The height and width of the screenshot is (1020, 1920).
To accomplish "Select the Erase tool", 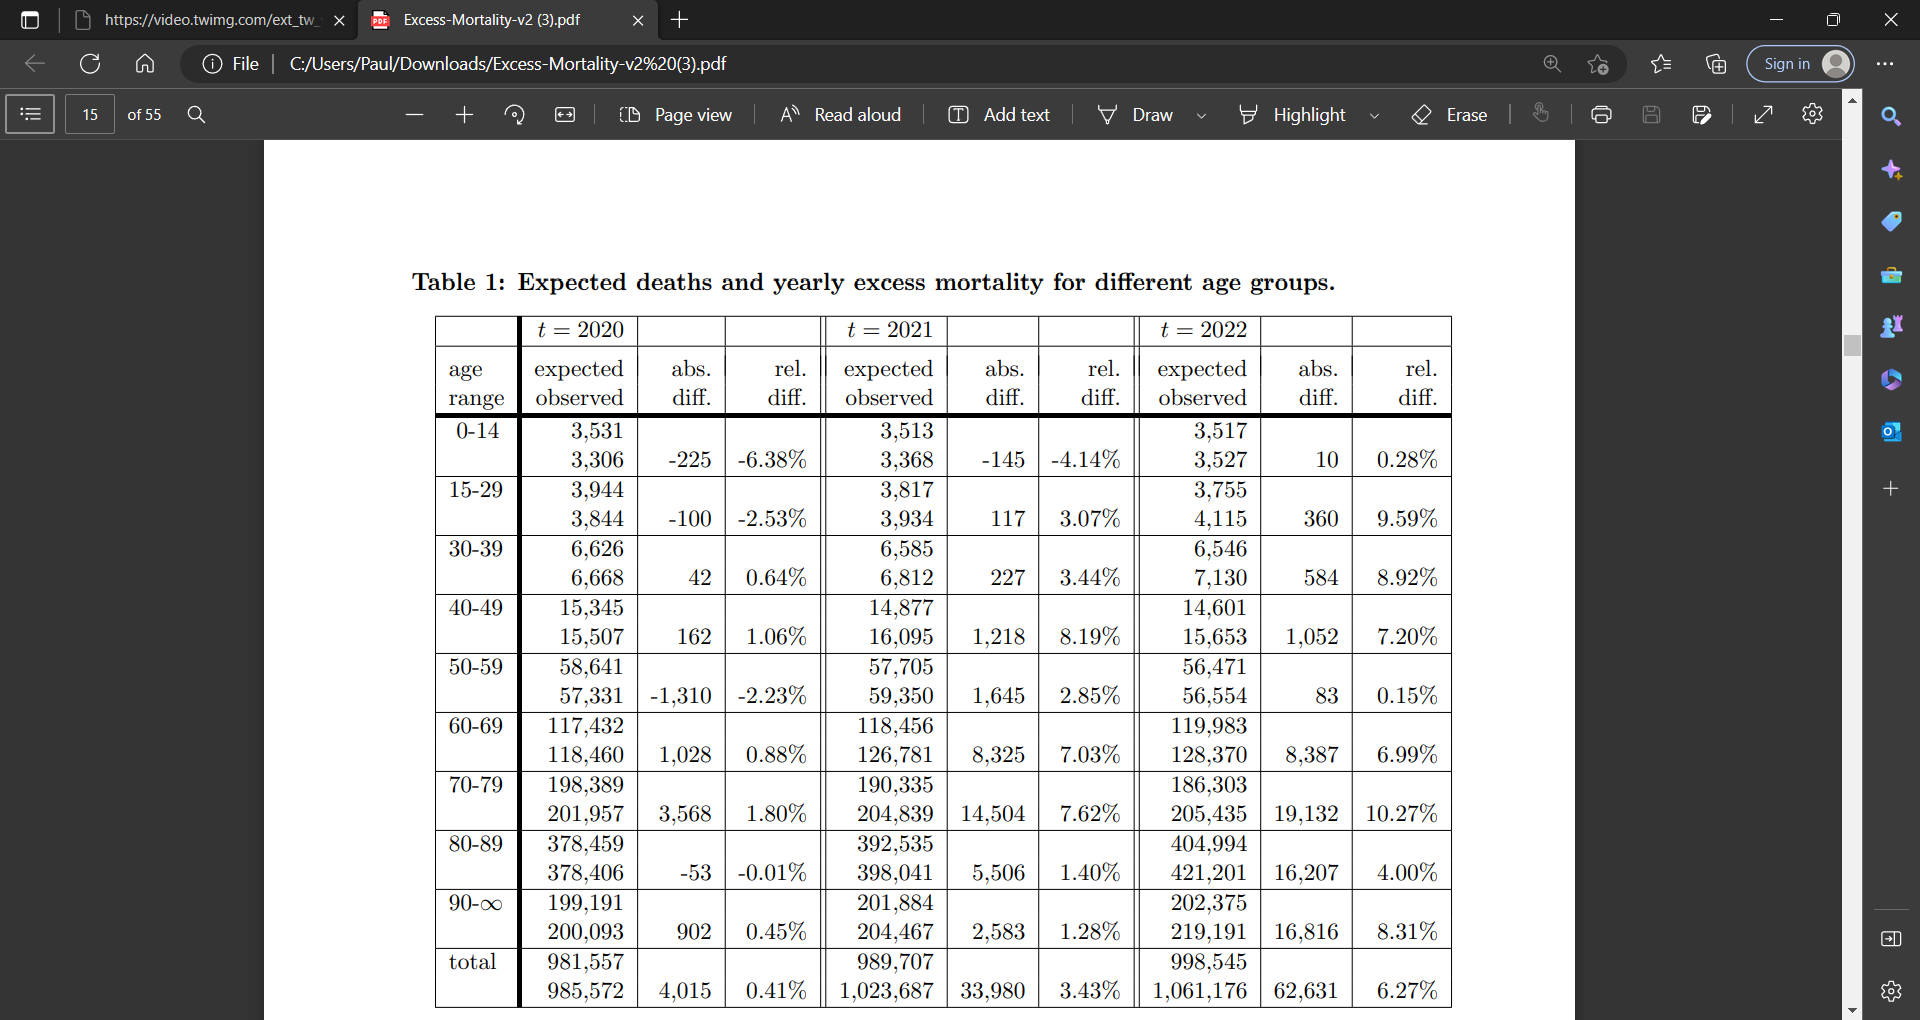I will coord(1449,114).
